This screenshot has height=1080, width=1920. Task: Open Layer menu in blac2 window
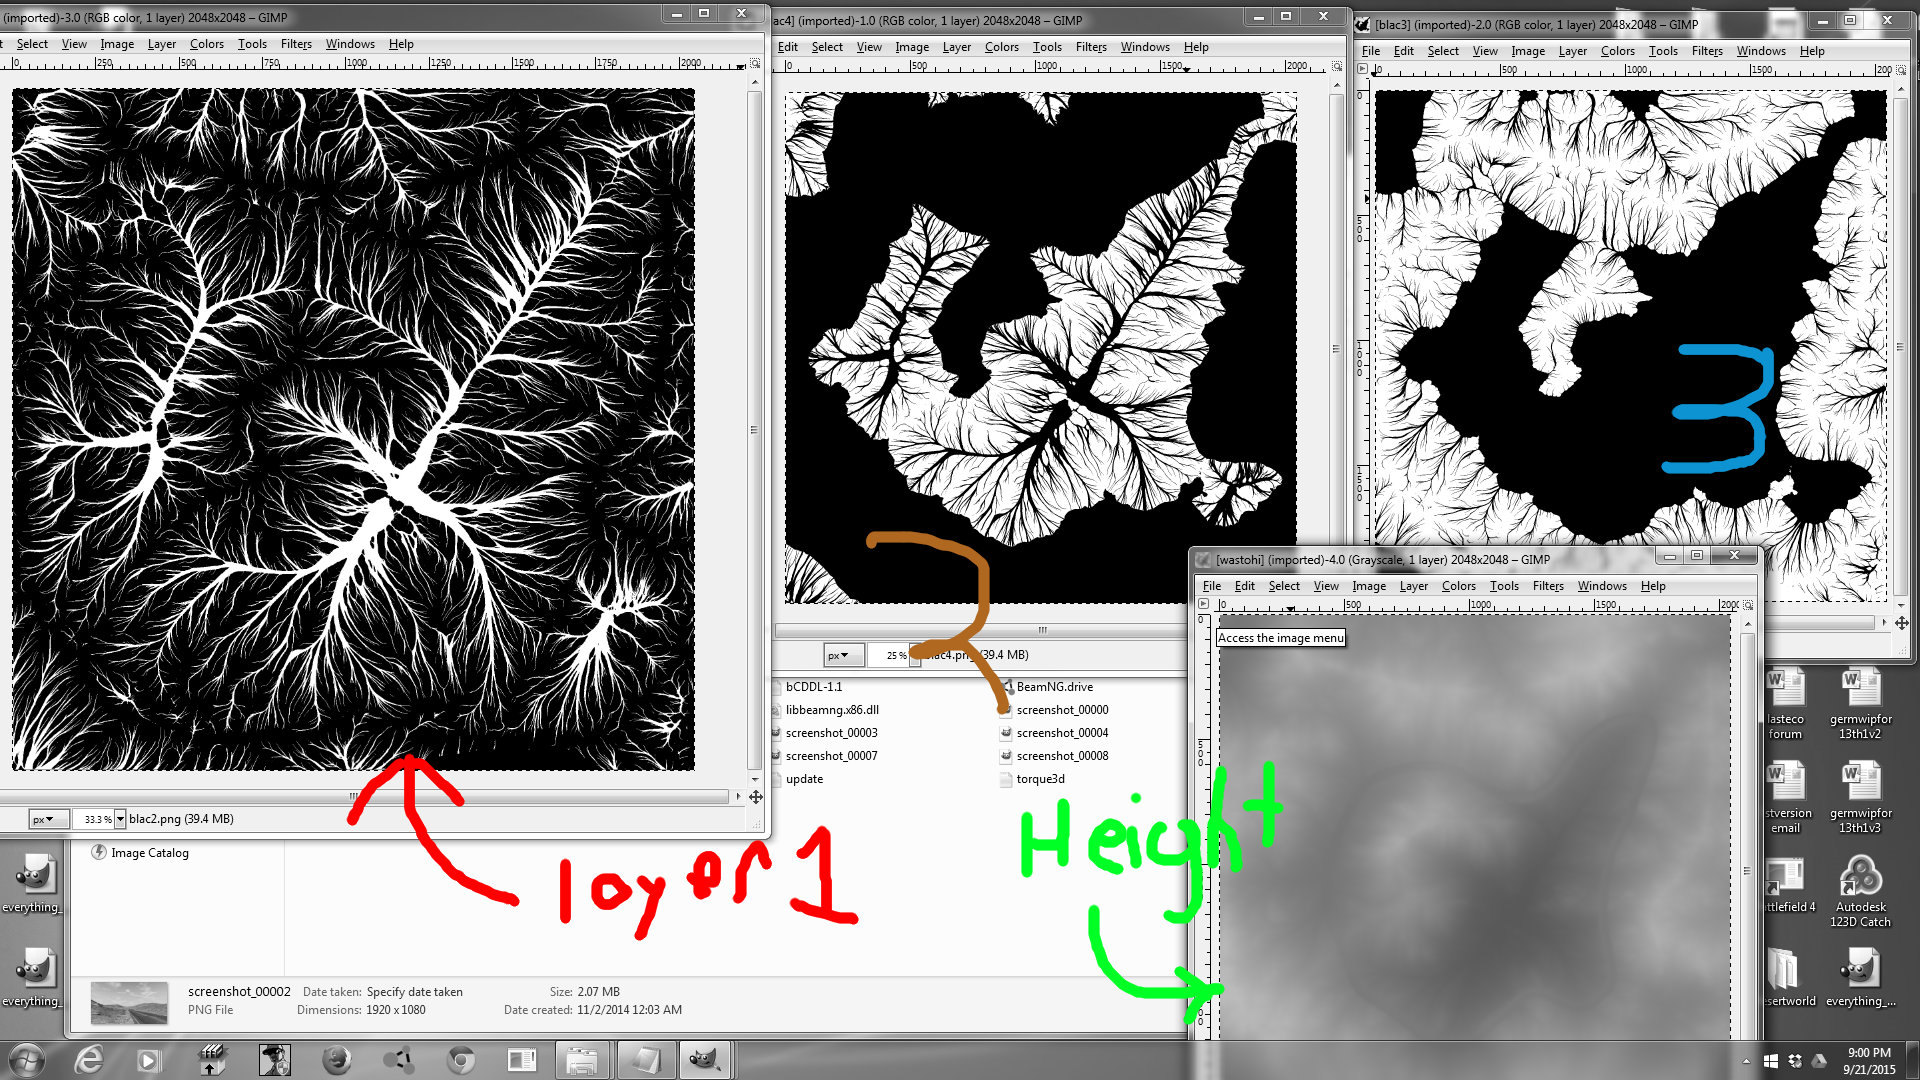click(161, 44)
